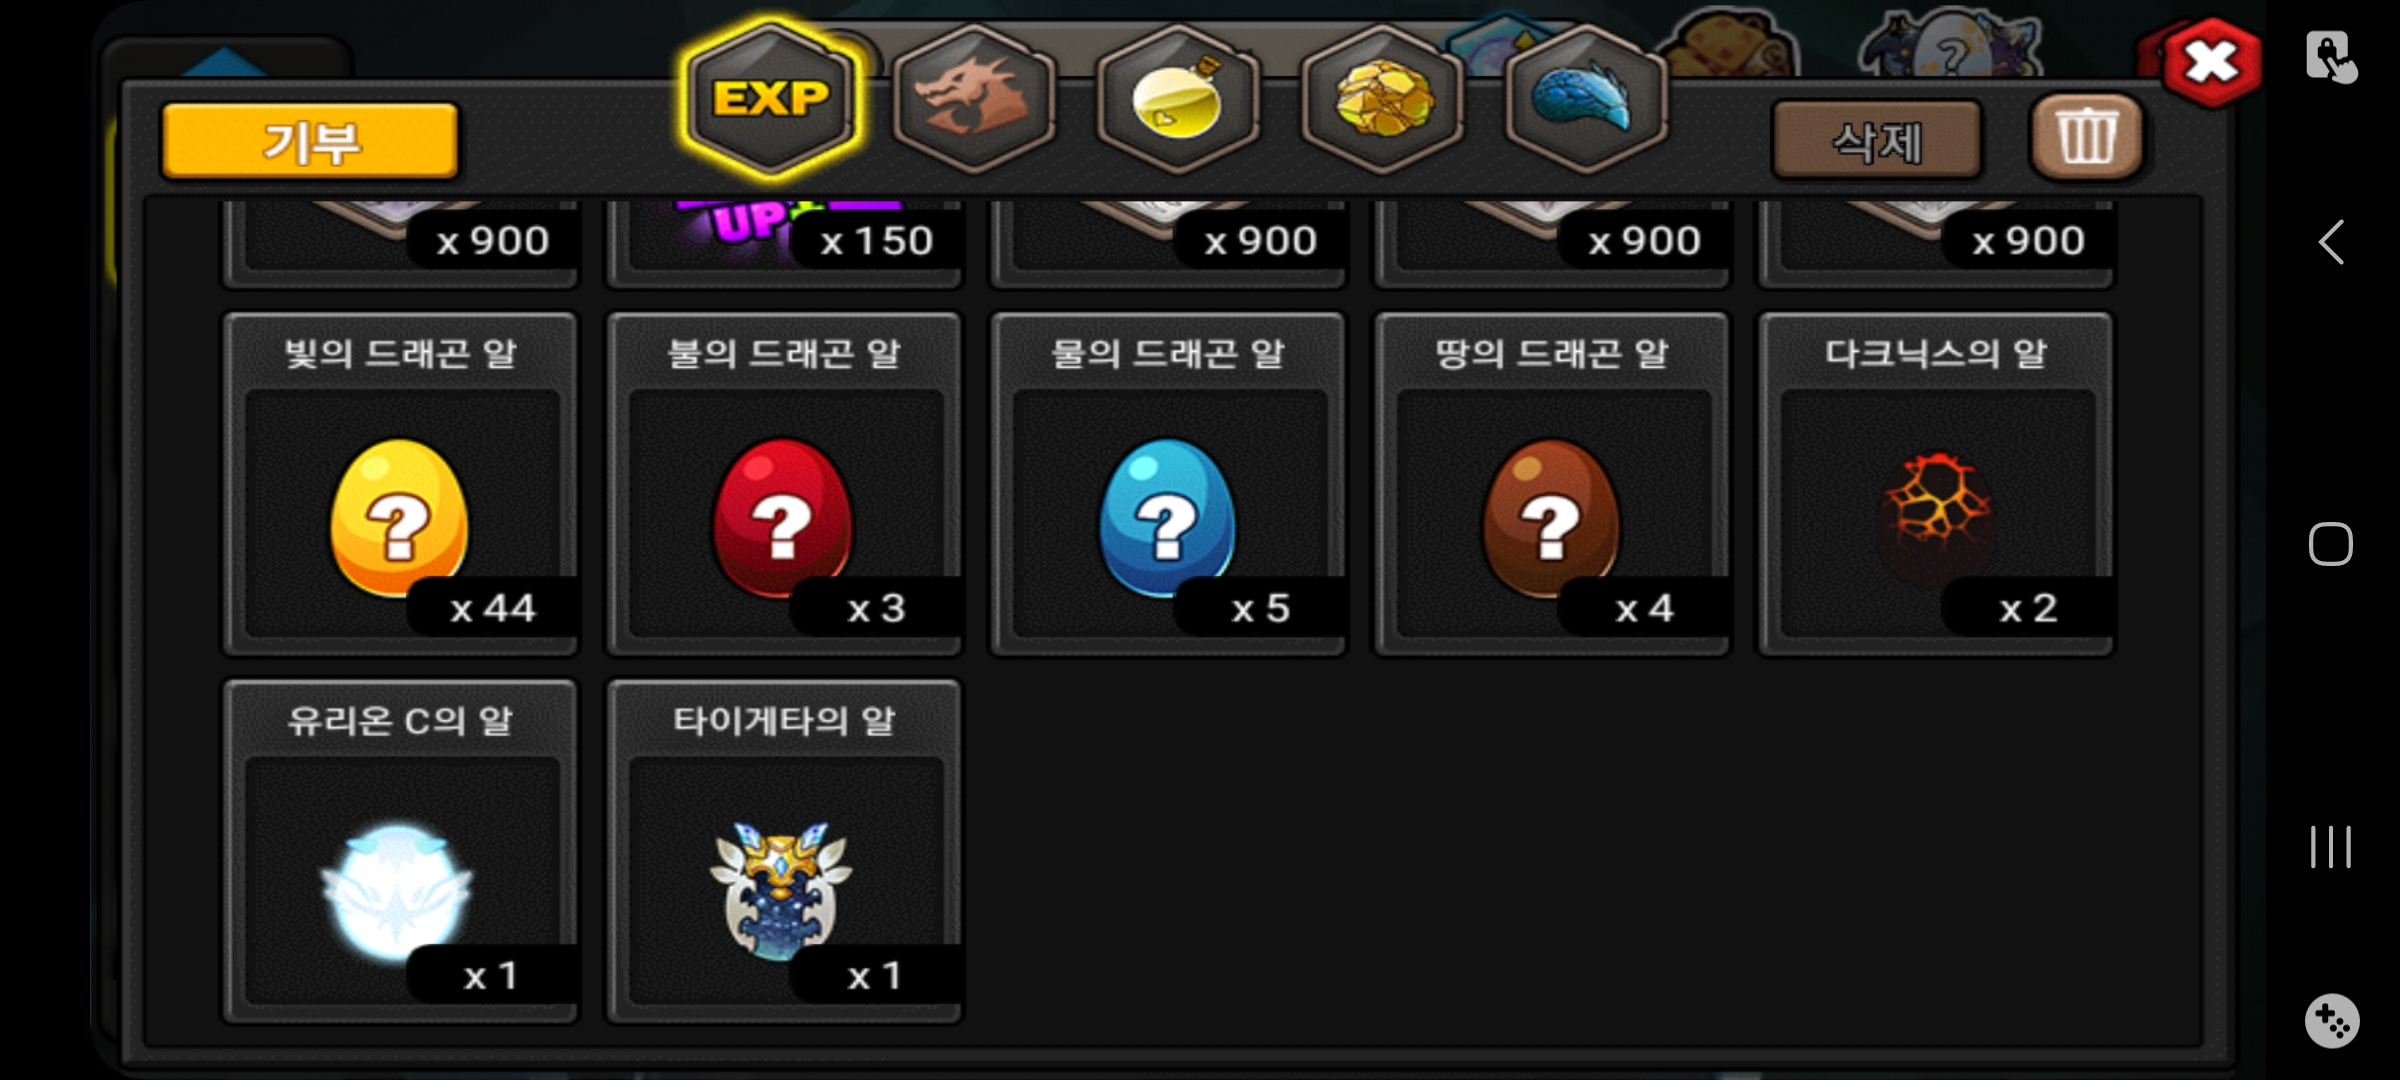2400x1080 pixels.
Task: Select the blue dragon claw tab
Action: coord(1585,100)
